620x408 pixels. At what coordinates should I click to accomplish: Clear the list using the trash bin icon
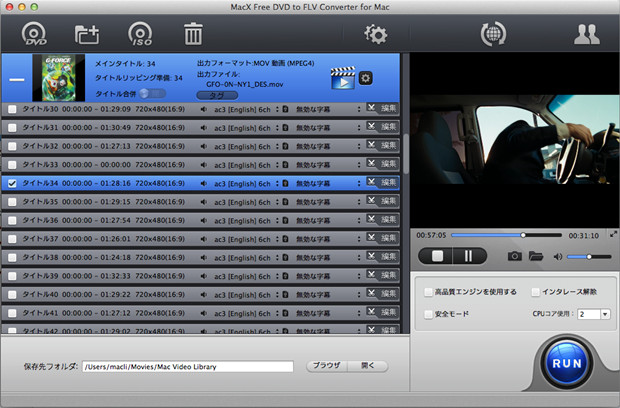(x=193, y=34)
